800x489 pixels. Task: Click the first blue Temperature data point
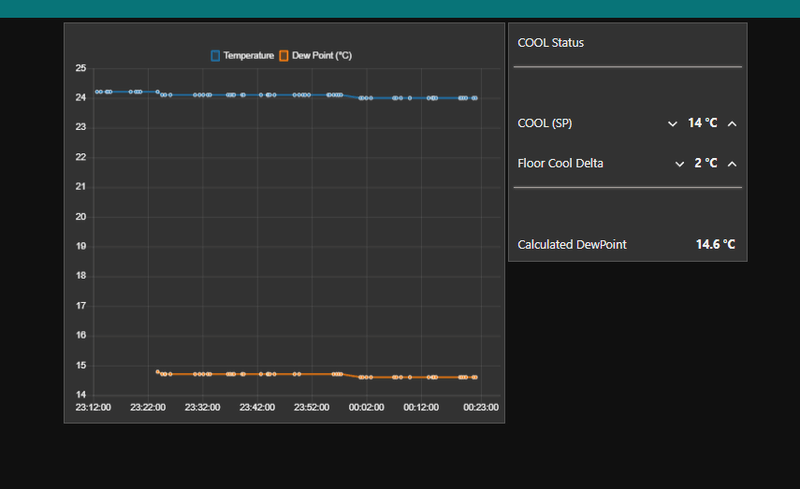pyautogui.click(x=97, y=92)
